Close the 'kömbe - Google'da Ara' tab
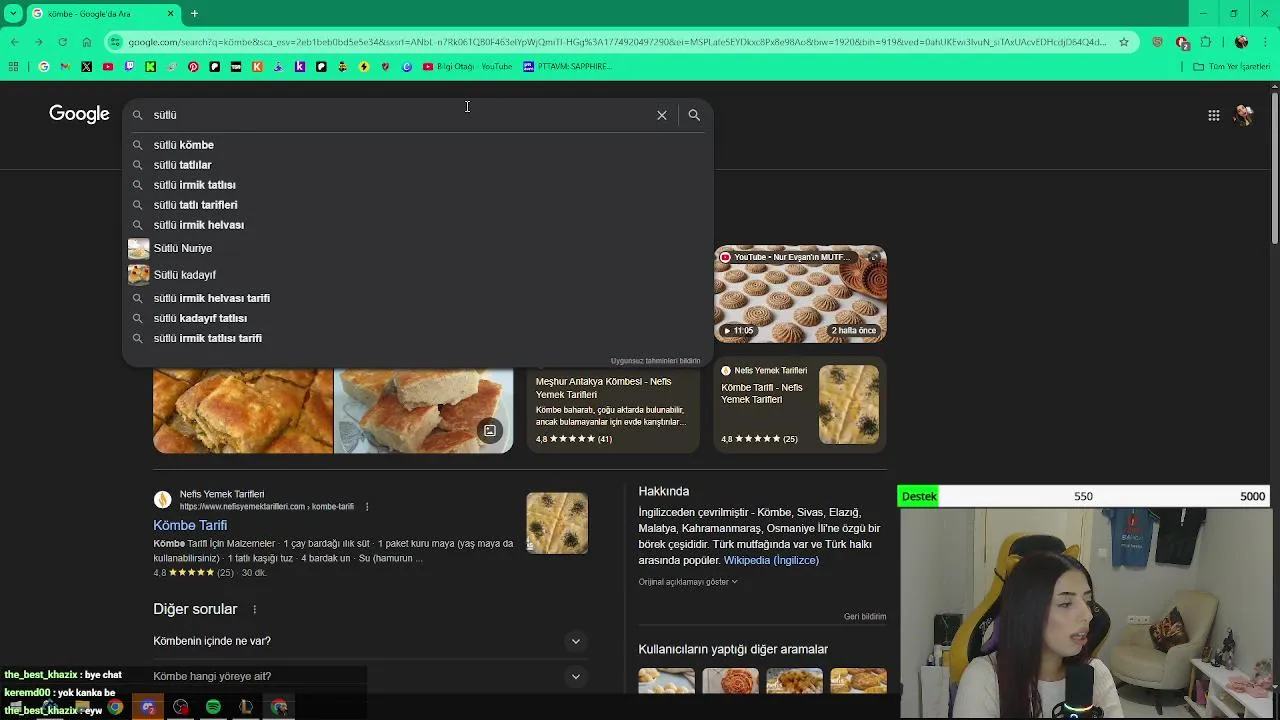Screen dimensions: 1280x720 pyautogui.click(x=170, y=14)
